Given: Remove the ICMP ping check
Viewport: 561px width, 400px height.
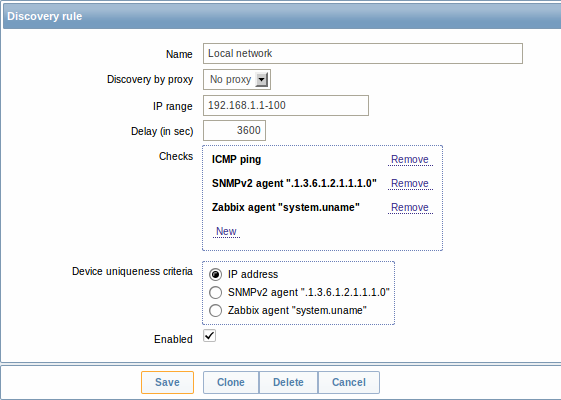Looking at the screenshot, I should [410, 160].
